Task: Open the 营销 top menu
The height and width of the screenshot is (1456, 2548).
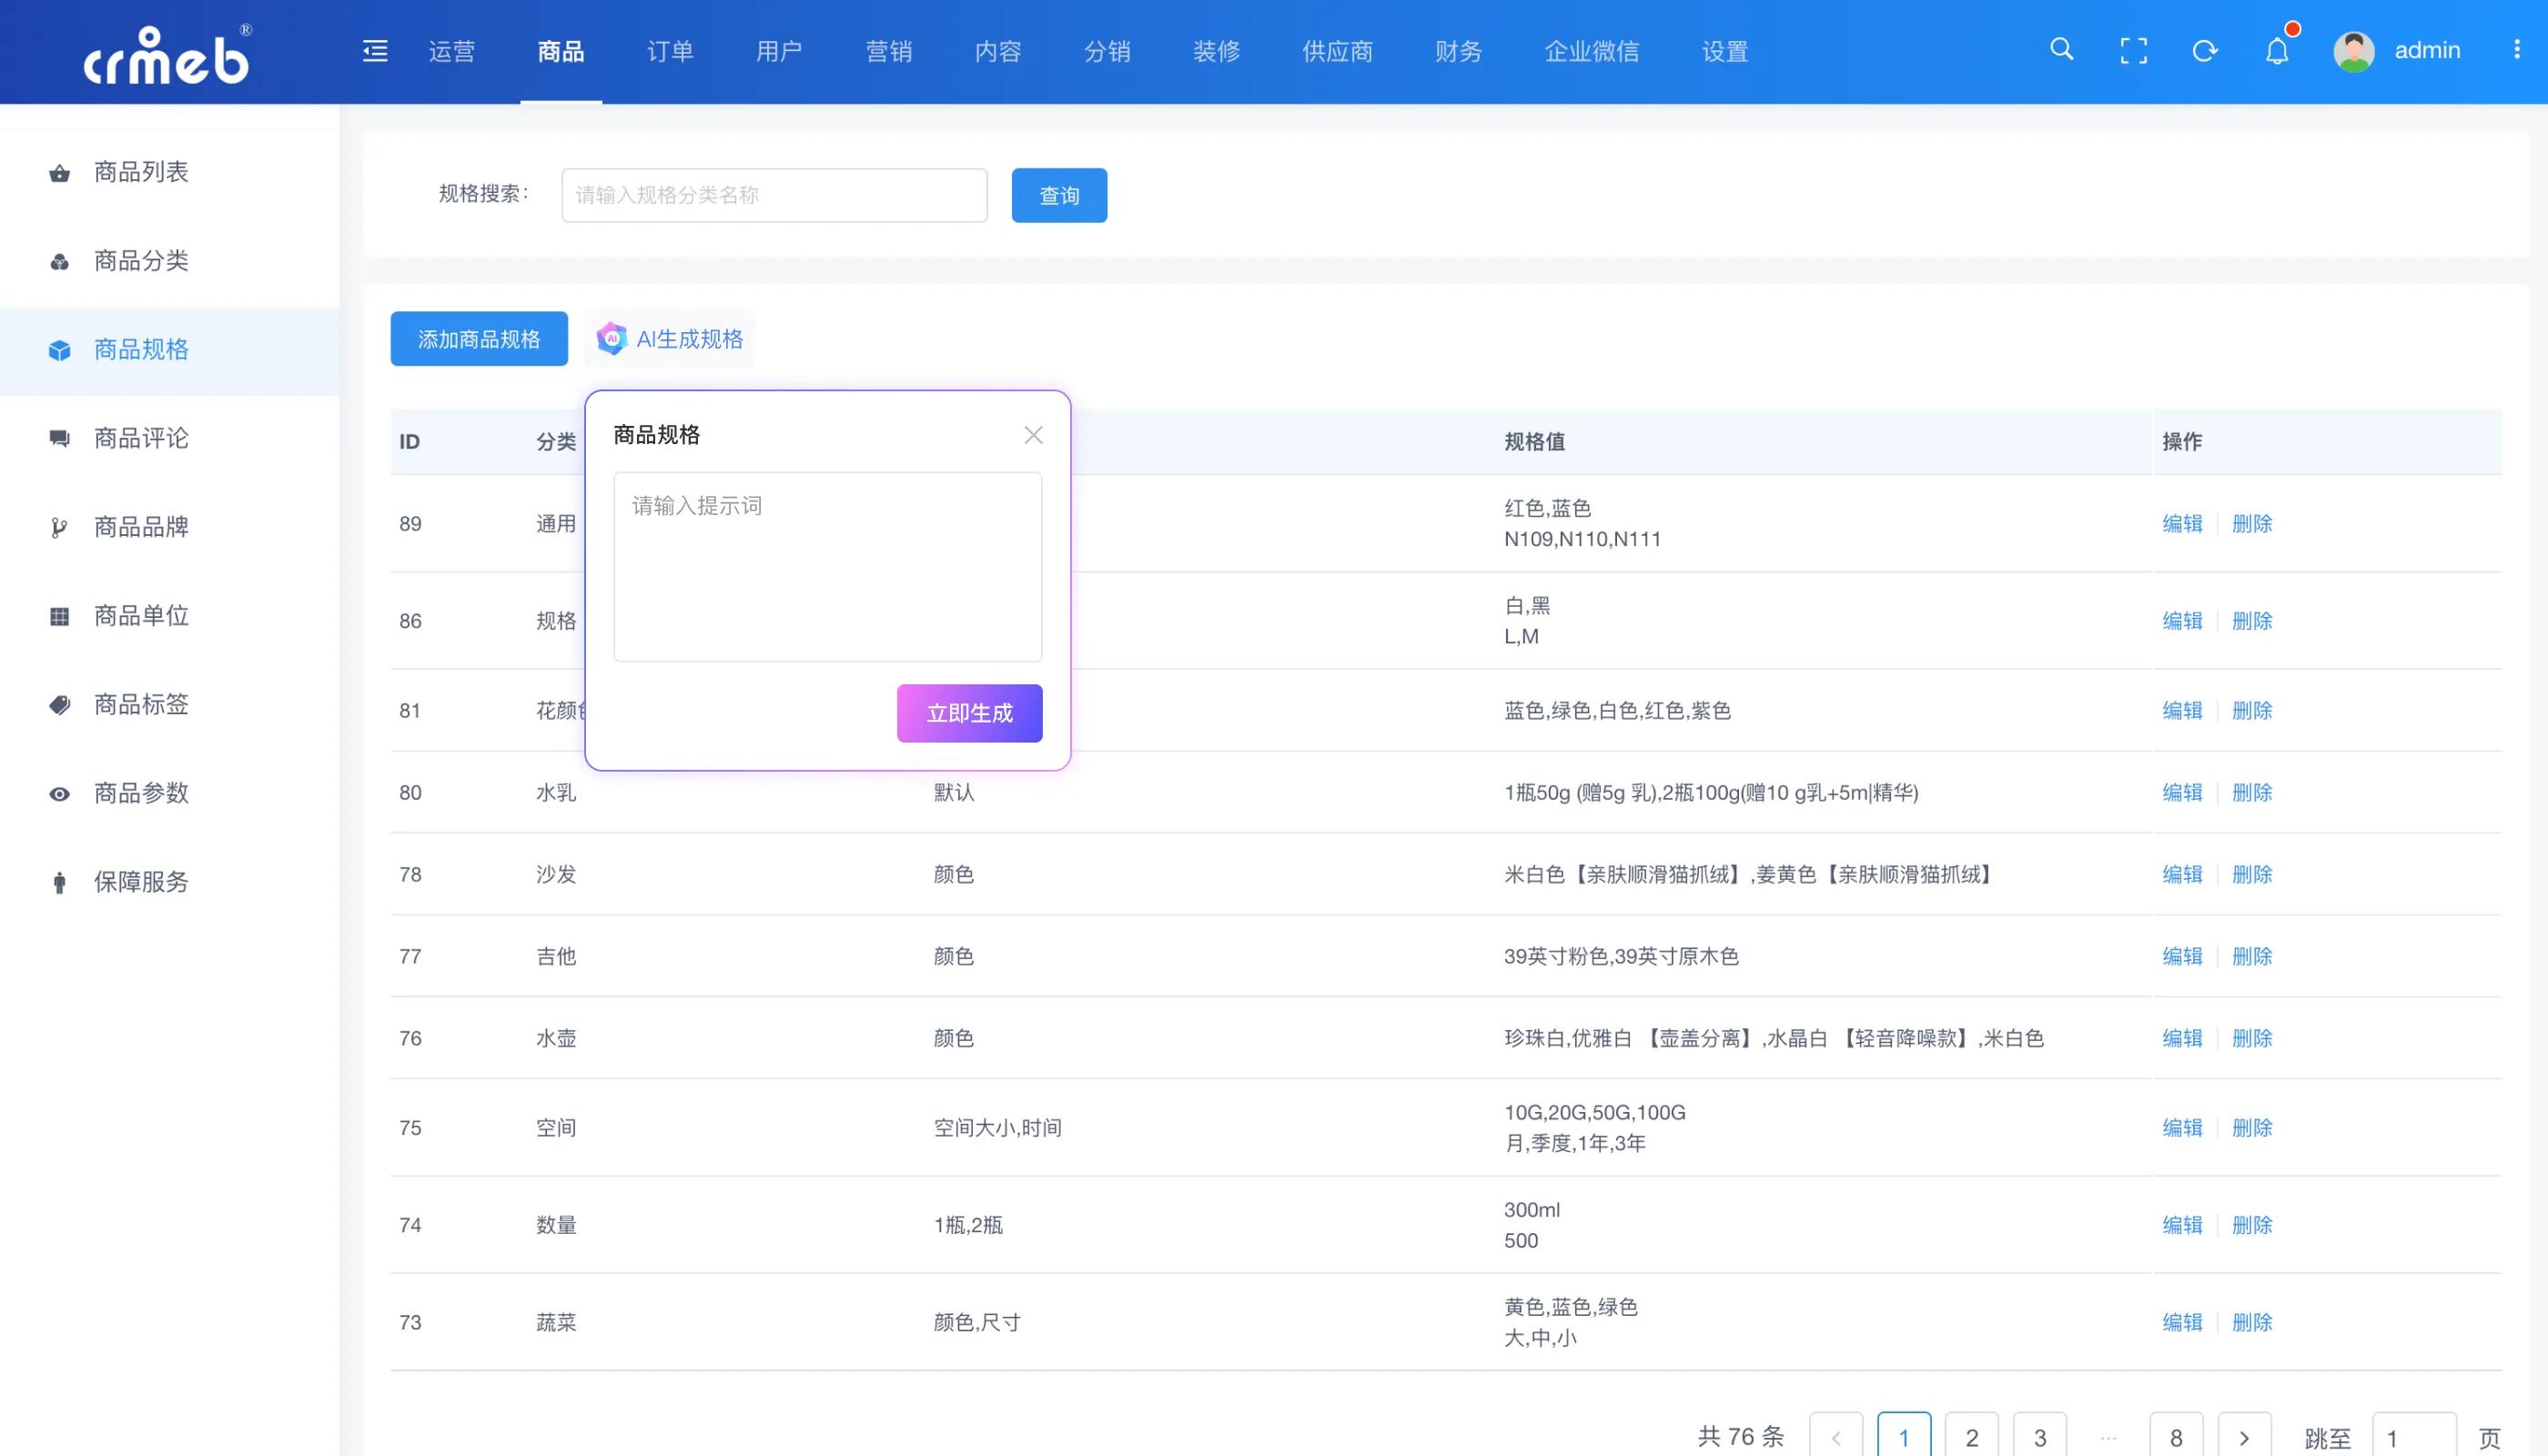Action: tap(889, 51)
